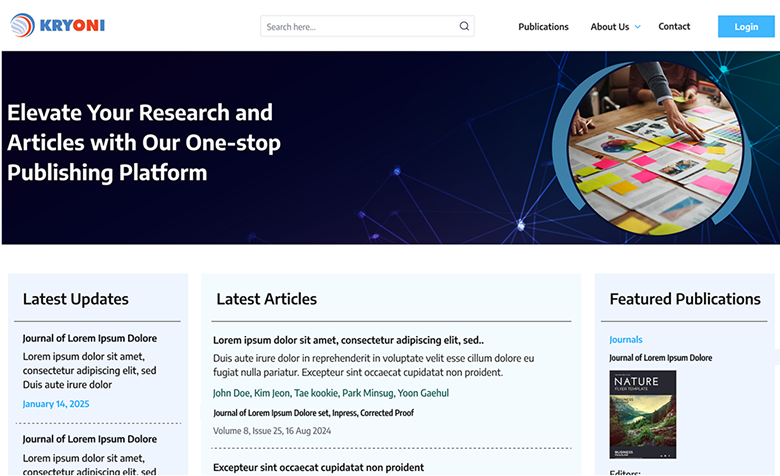Open first Journal of Lorem Ipsum Dolore update
780x476 pixels.
click(x=90, y=338)
